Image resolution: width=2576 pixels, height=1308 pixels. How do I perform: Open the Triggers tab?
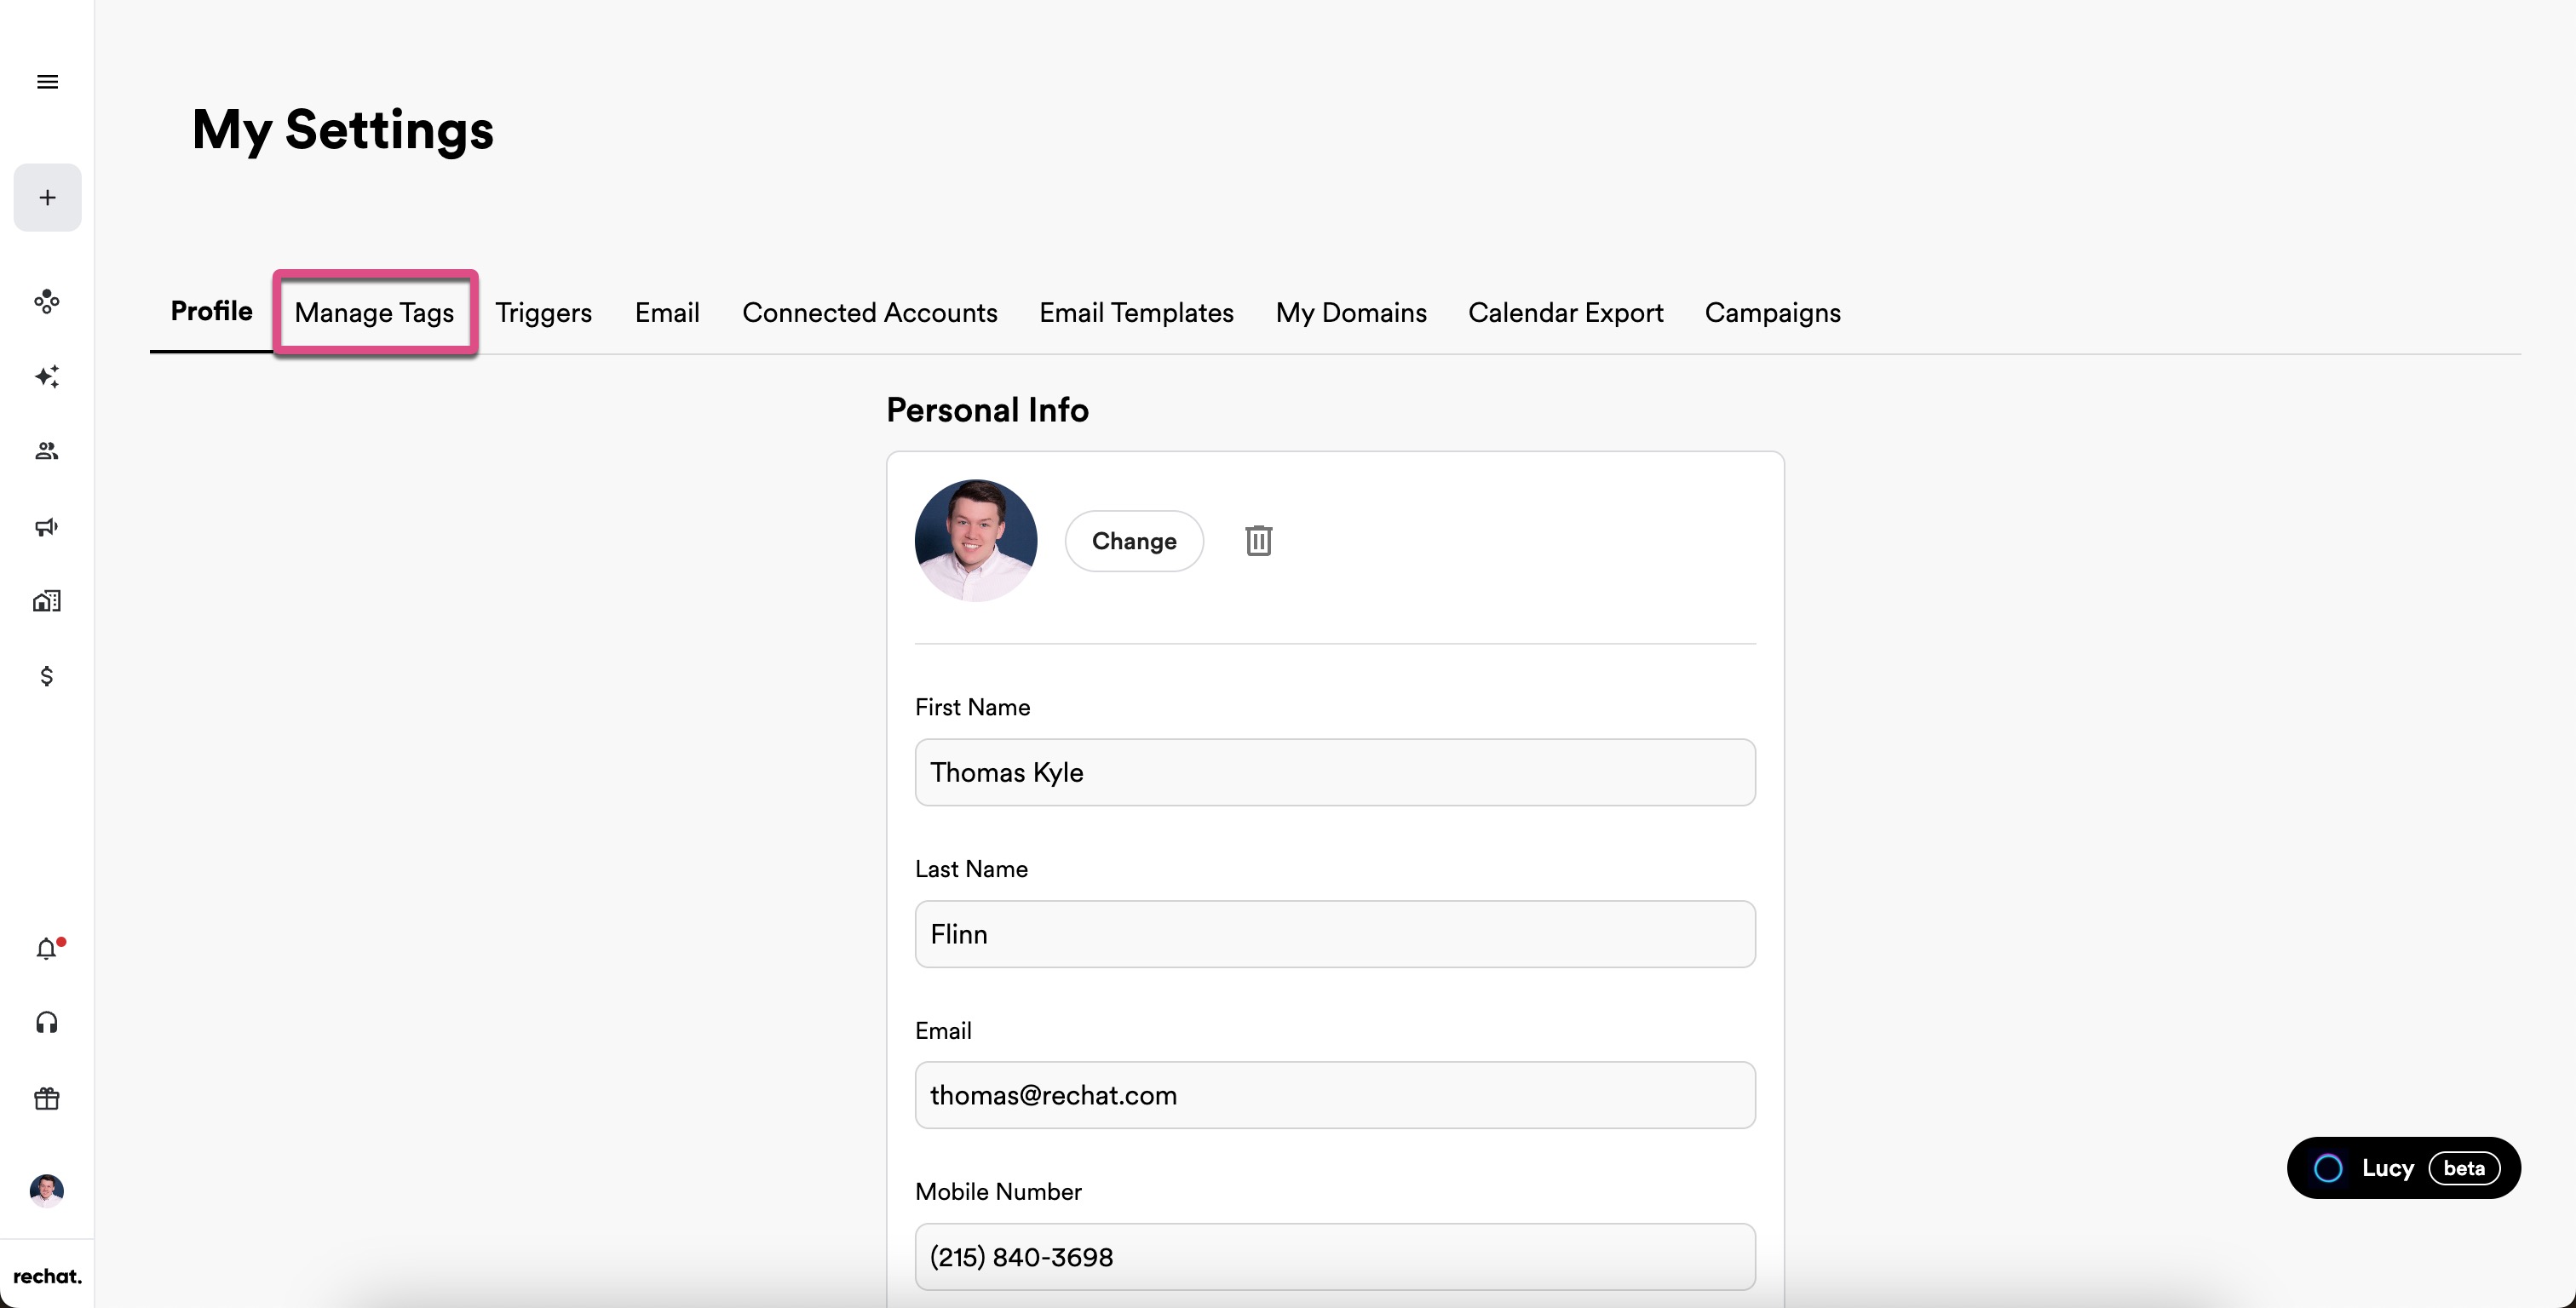(x=543, y=313)
